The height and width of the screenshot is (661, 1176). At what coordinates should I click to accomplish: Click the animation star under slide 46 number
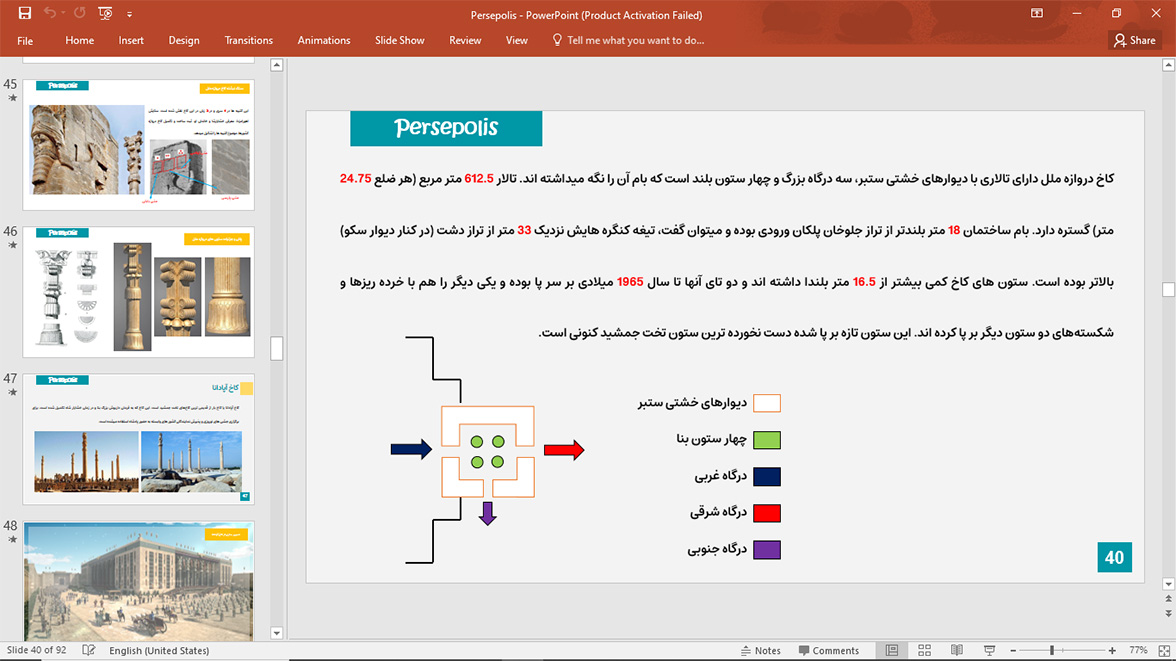pos(12,245)
